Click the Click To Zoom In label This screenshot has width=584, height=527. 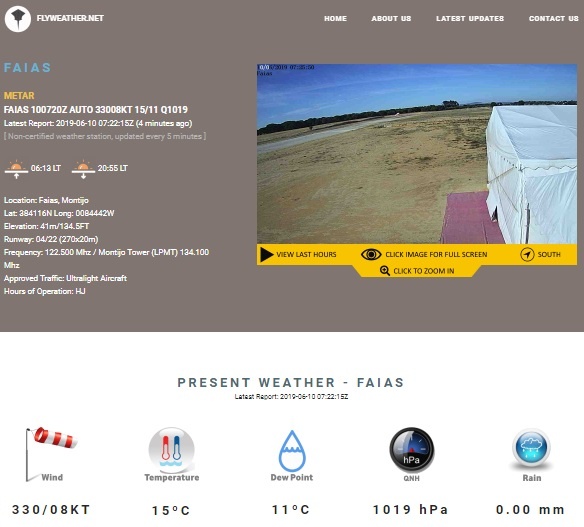424,271
